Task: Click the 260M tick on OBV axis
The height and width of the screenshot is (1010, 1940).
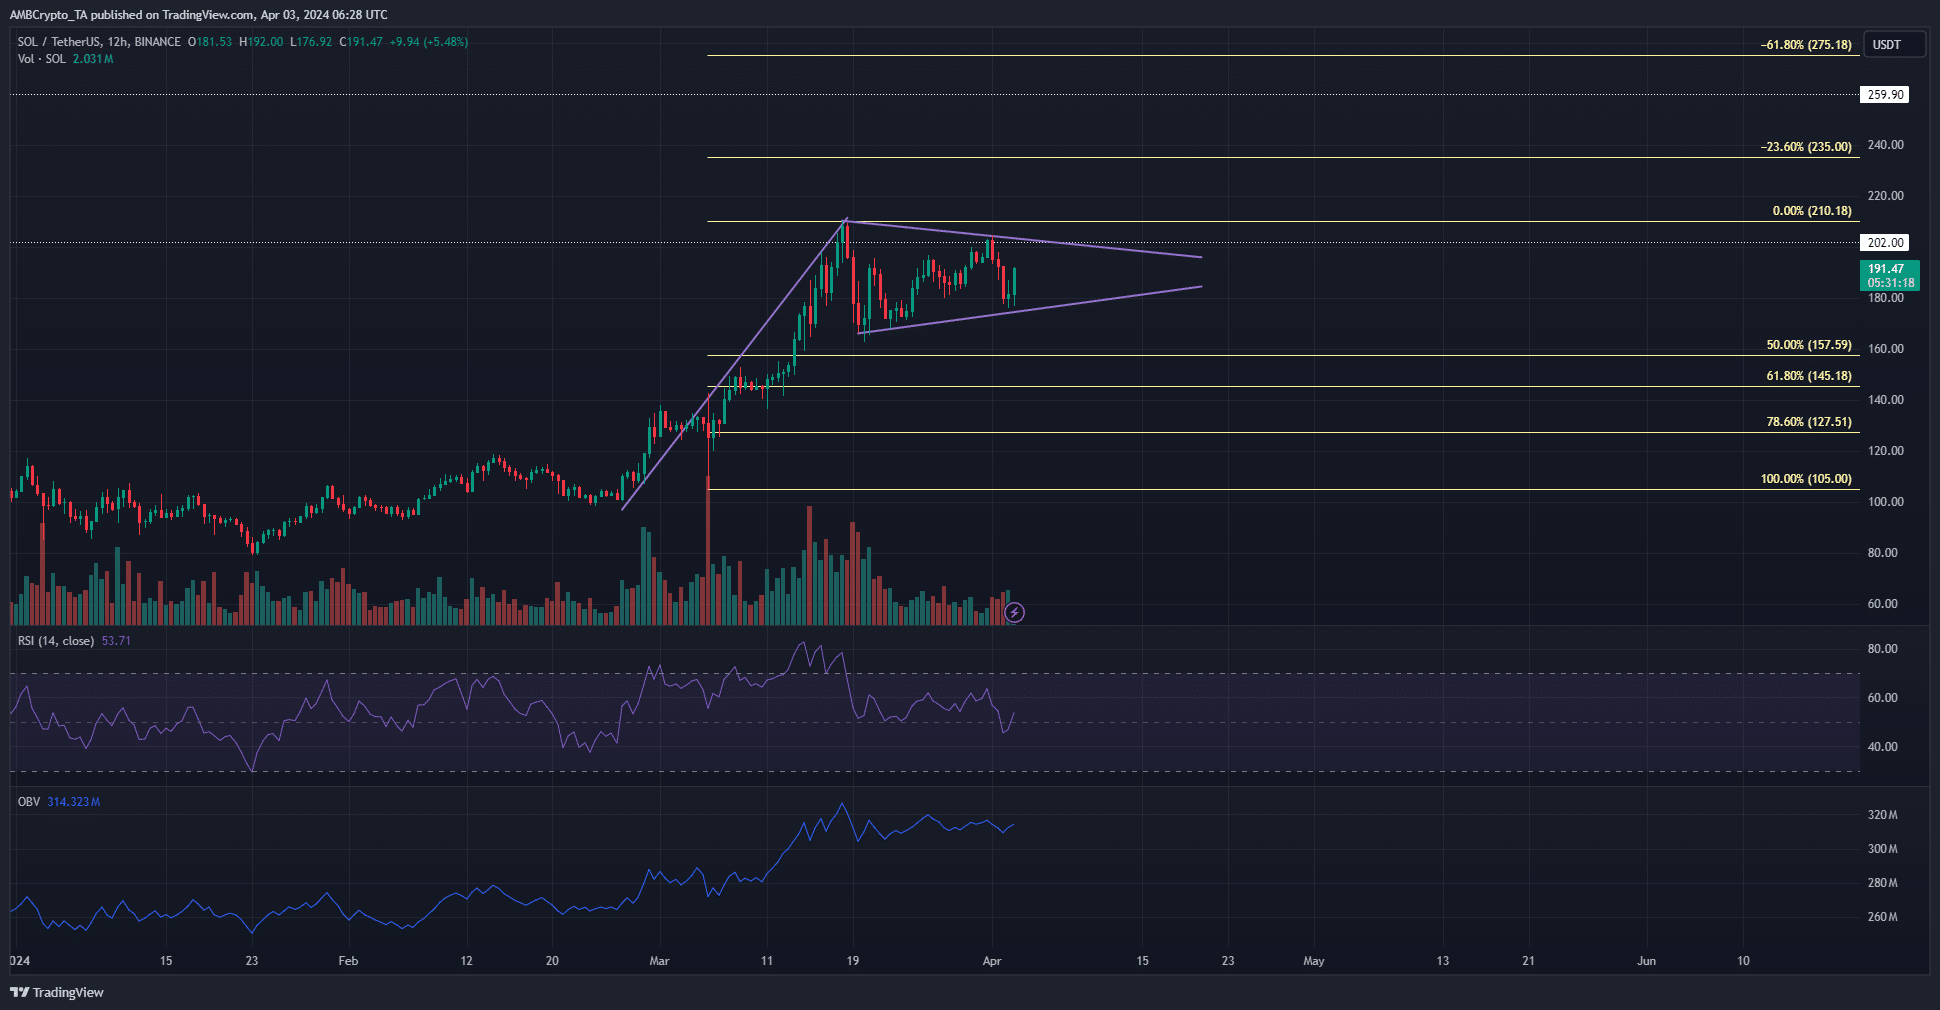Action: click(1882, 917)
